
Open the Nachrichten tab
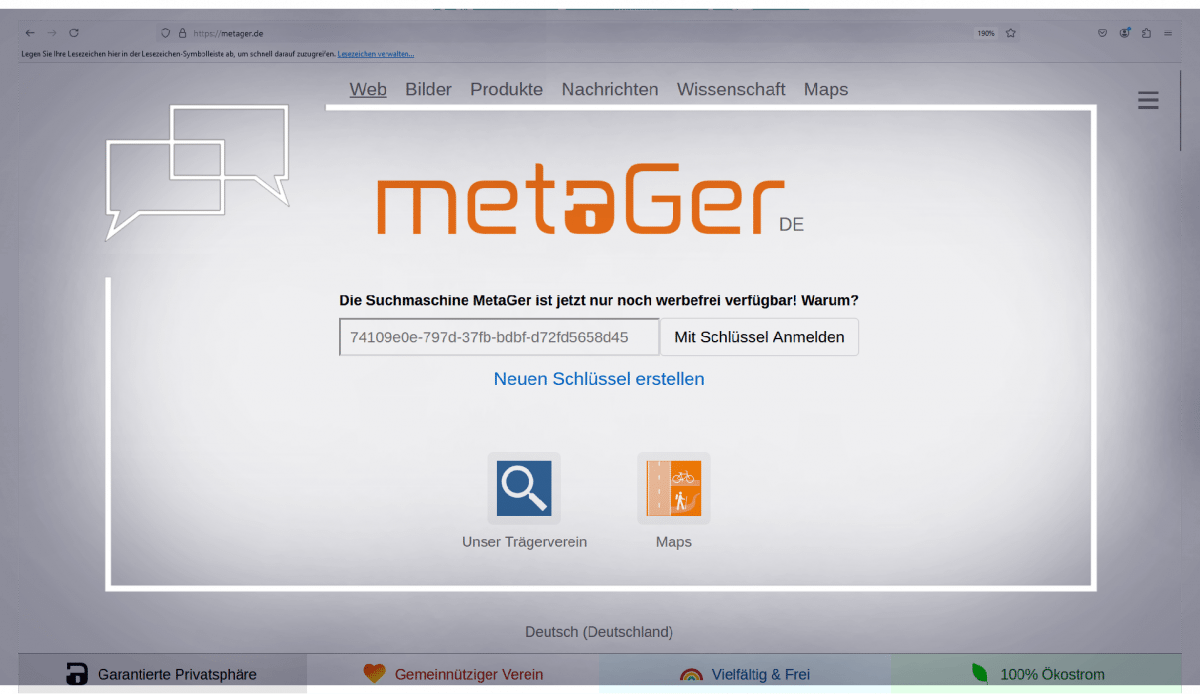click(610, 89)
